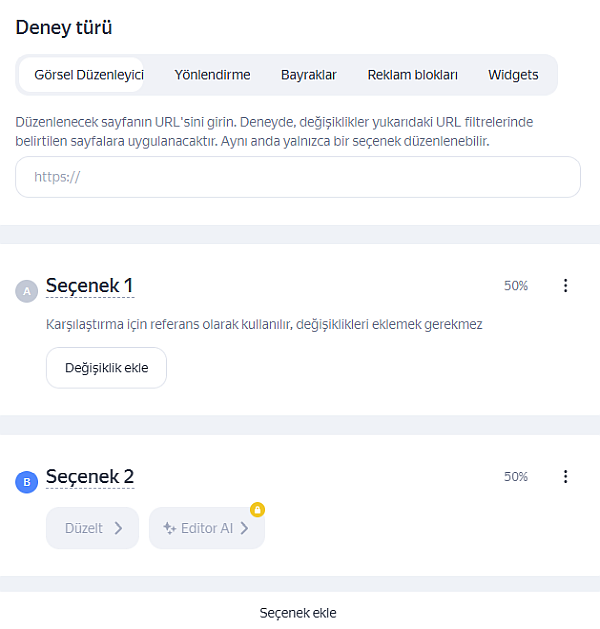The width and height of the screenshot is (600, 629).
Task: Select the Reklam blokları tab
Action: [x=412, y=75]
